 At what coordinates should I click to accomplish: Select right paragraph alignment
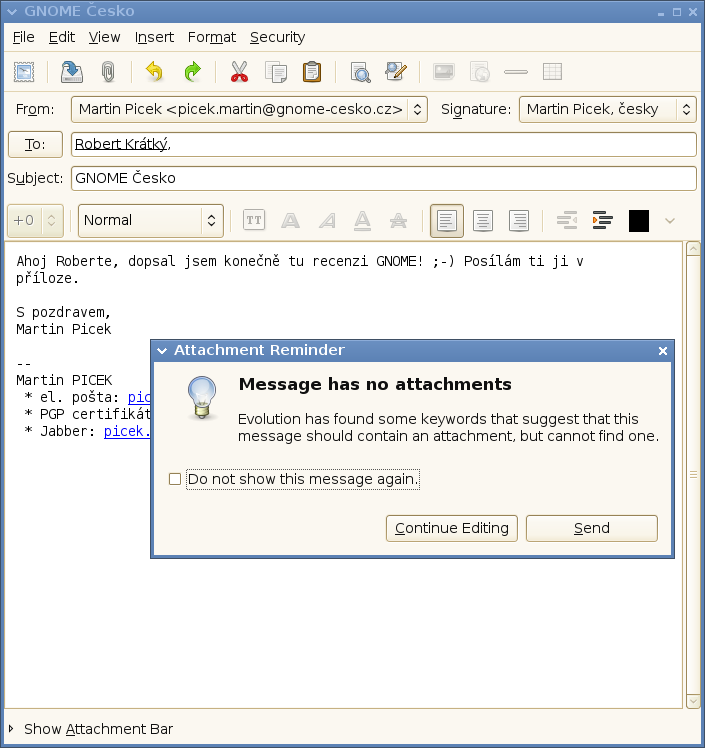click(518, 221)
